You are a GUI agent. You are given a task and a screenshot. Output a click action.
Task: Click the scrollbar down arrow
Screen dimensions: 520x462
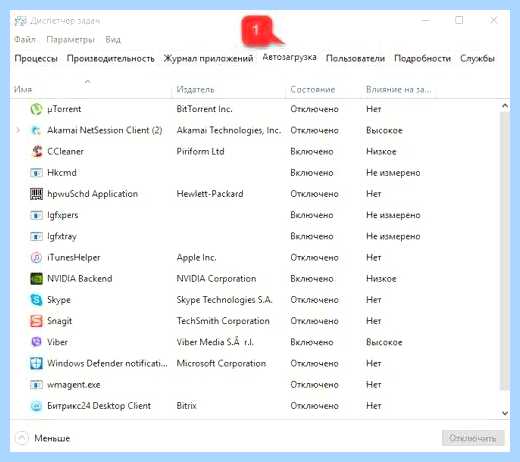pyautogui.click(x=505, y=413)
